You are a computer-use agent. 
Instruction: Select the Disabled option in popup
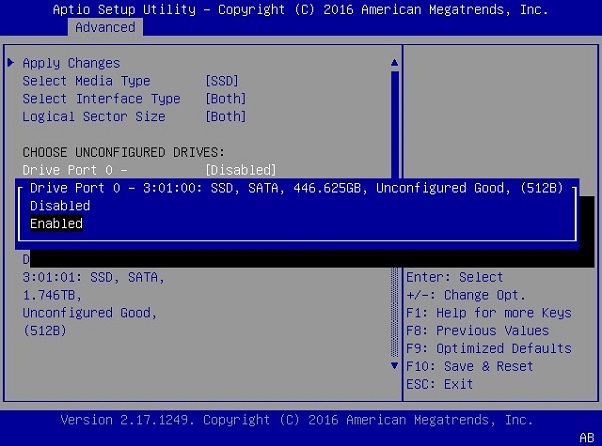click(60, 205)
